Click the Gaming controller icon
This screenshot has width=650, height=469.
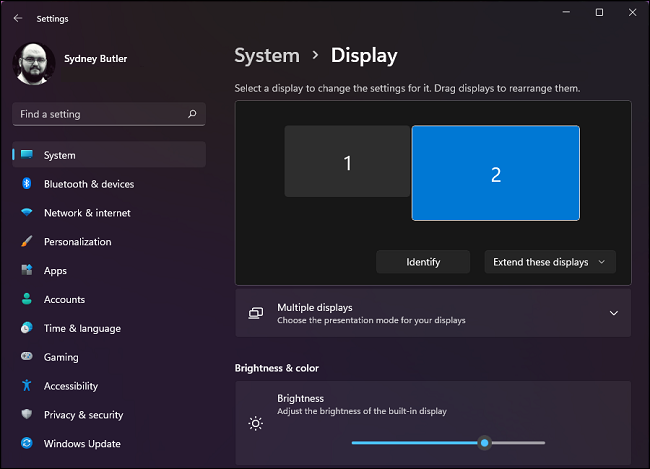pyautogui.click(x=26, y=357)
